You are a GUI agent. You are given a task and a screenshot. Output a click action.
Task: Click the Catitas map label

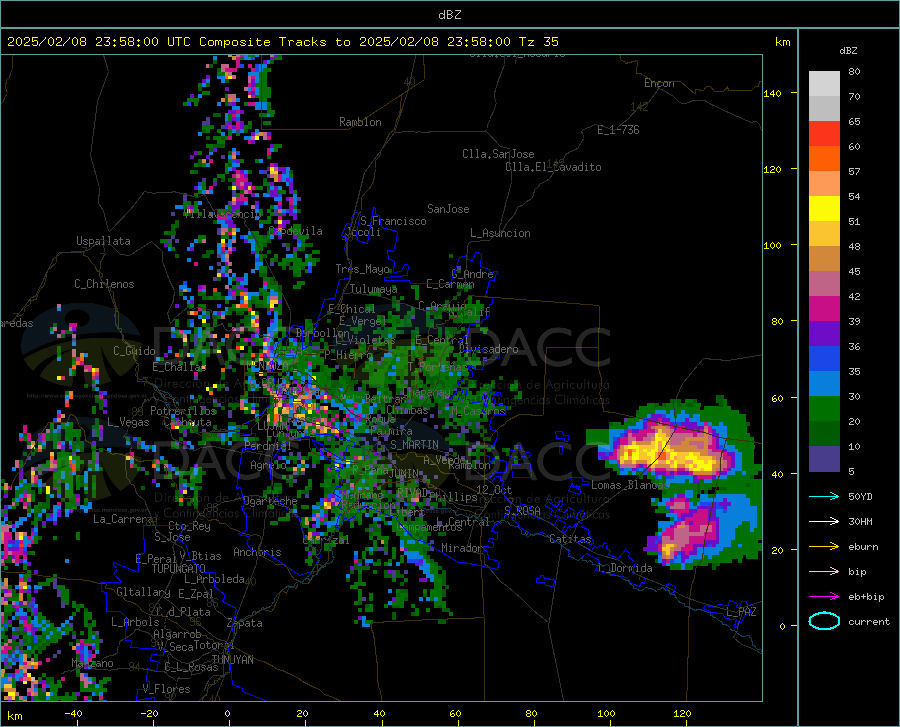570,539
